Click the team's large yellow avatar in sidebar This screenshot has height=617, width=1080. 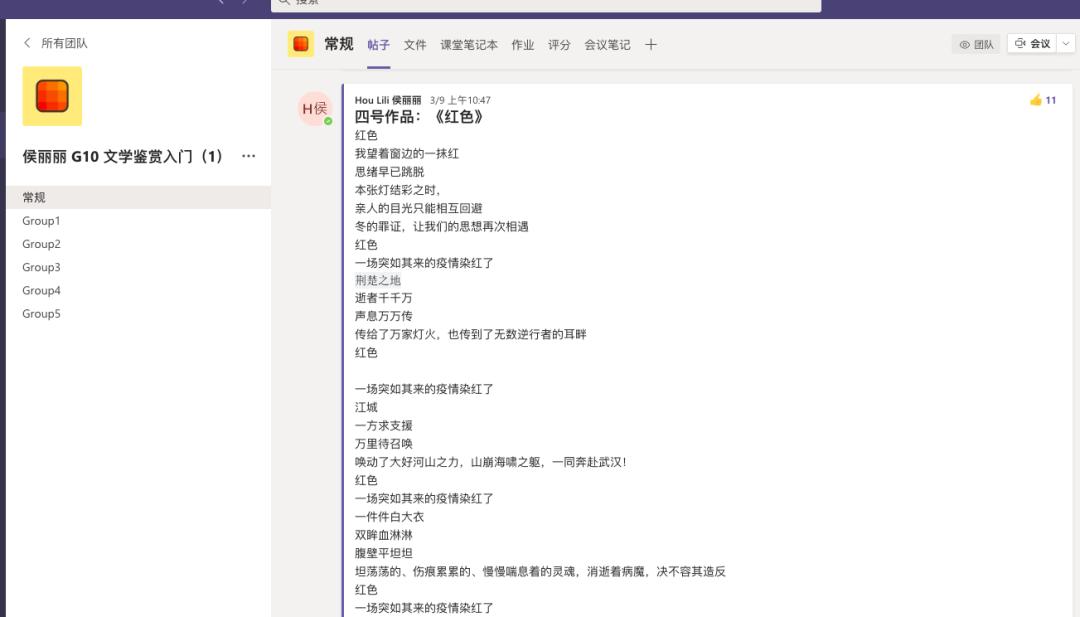click(51, 96)
